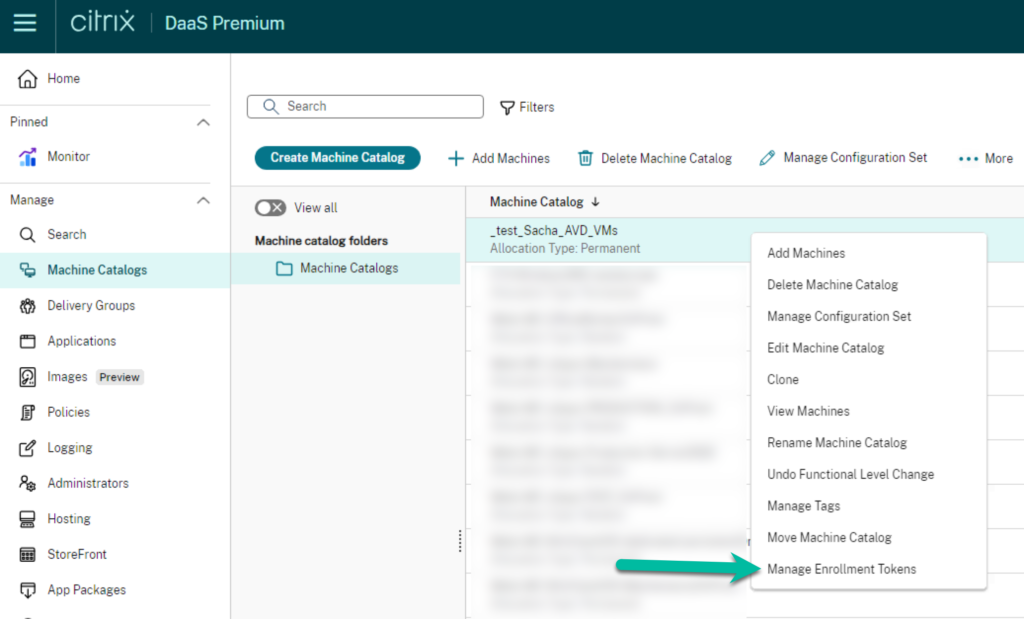Open the Filters option
1024x619 pixels.
(527, 107)
